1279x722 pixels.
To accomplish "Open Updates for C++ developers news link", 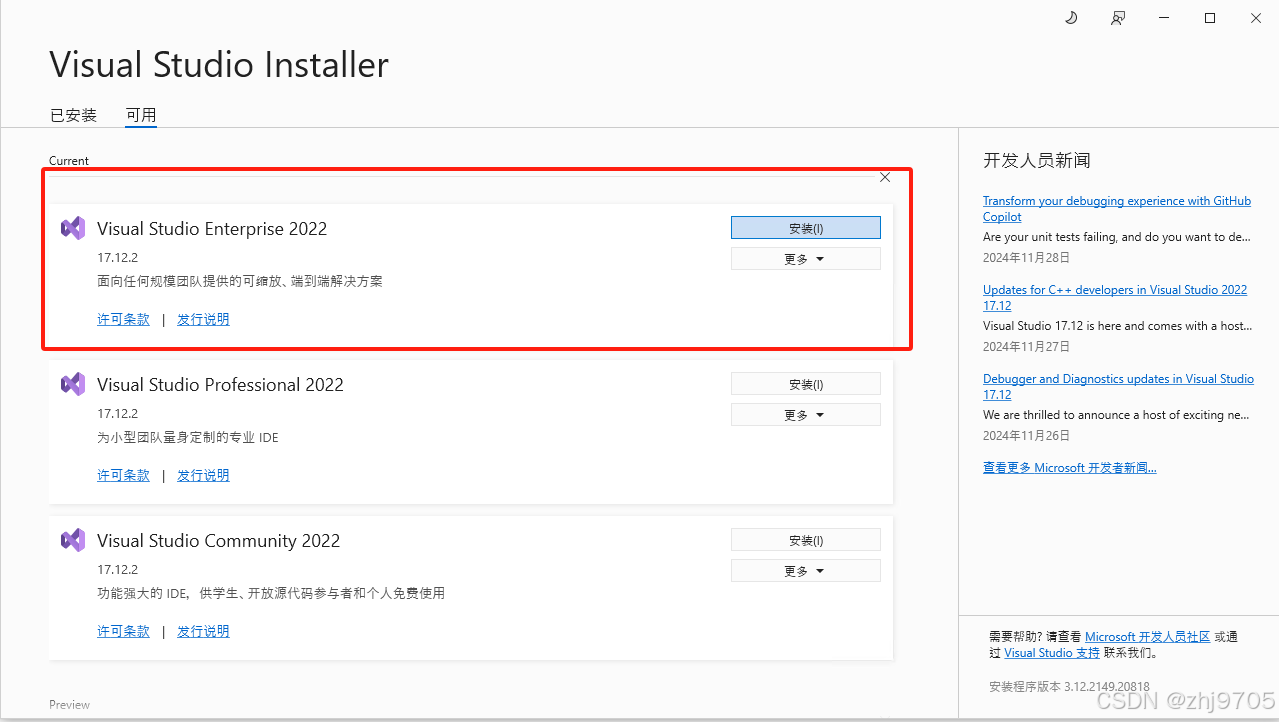I will [1115, 298].
